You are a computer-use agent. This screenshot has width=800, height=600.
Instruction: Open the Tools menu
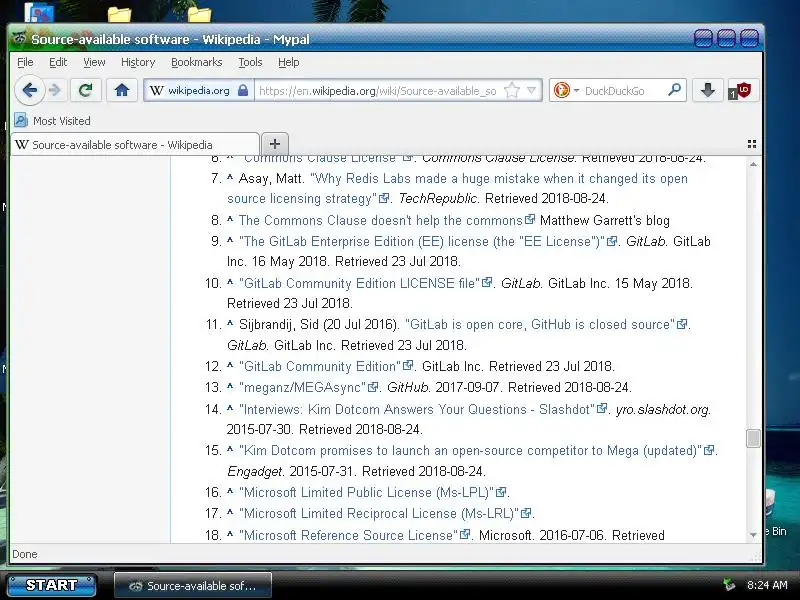point(250,62)
